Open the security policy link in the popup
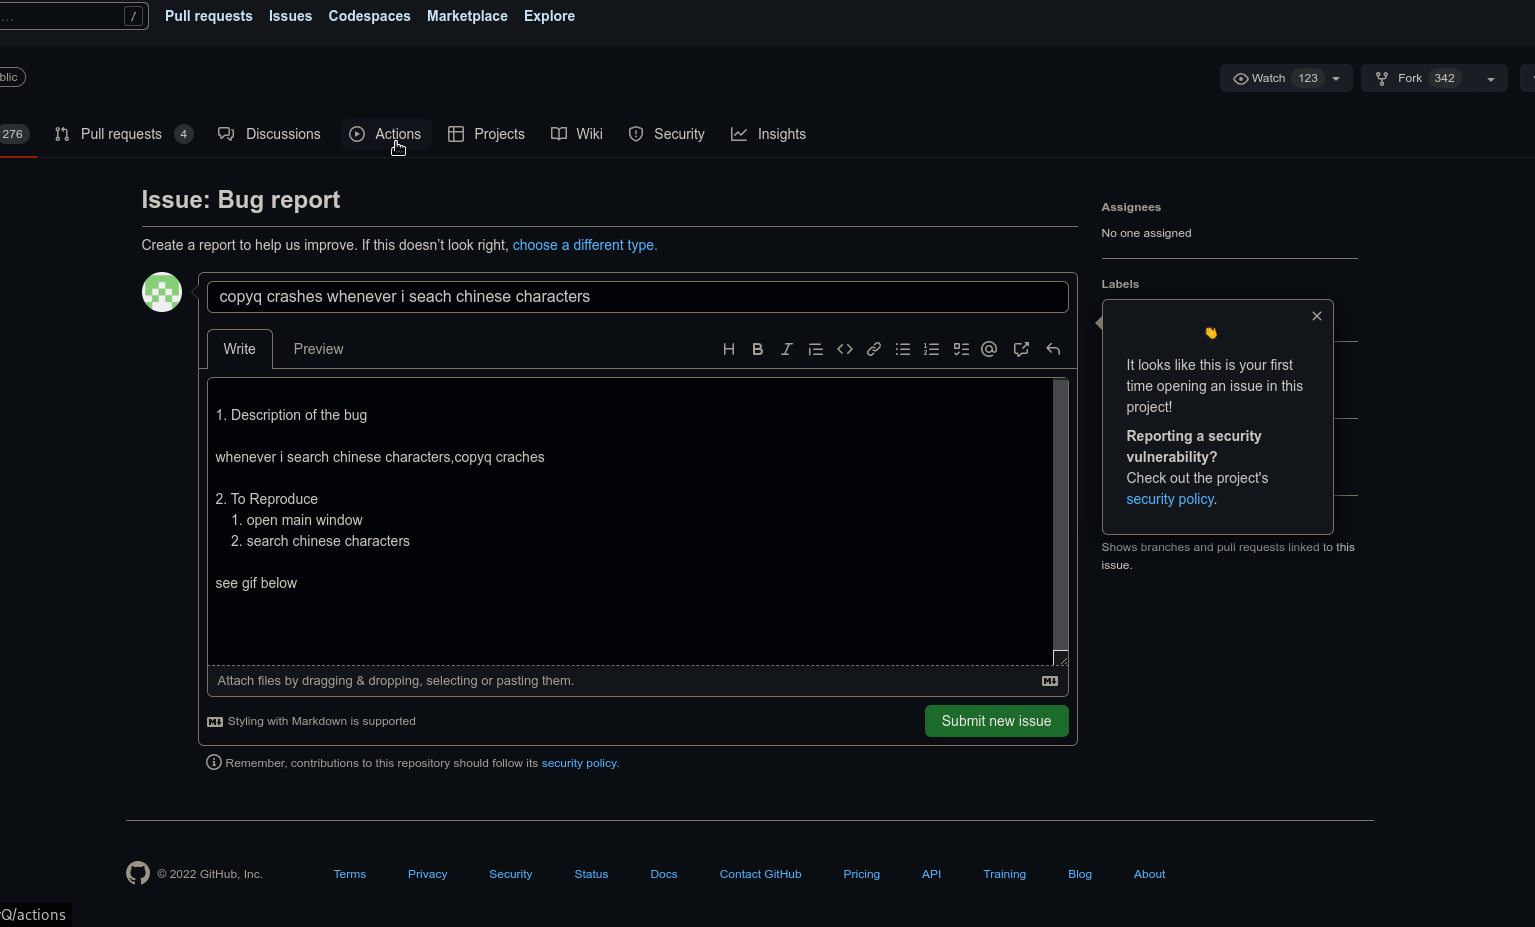Screen dimensions: 1535x927 point(1169,499)
